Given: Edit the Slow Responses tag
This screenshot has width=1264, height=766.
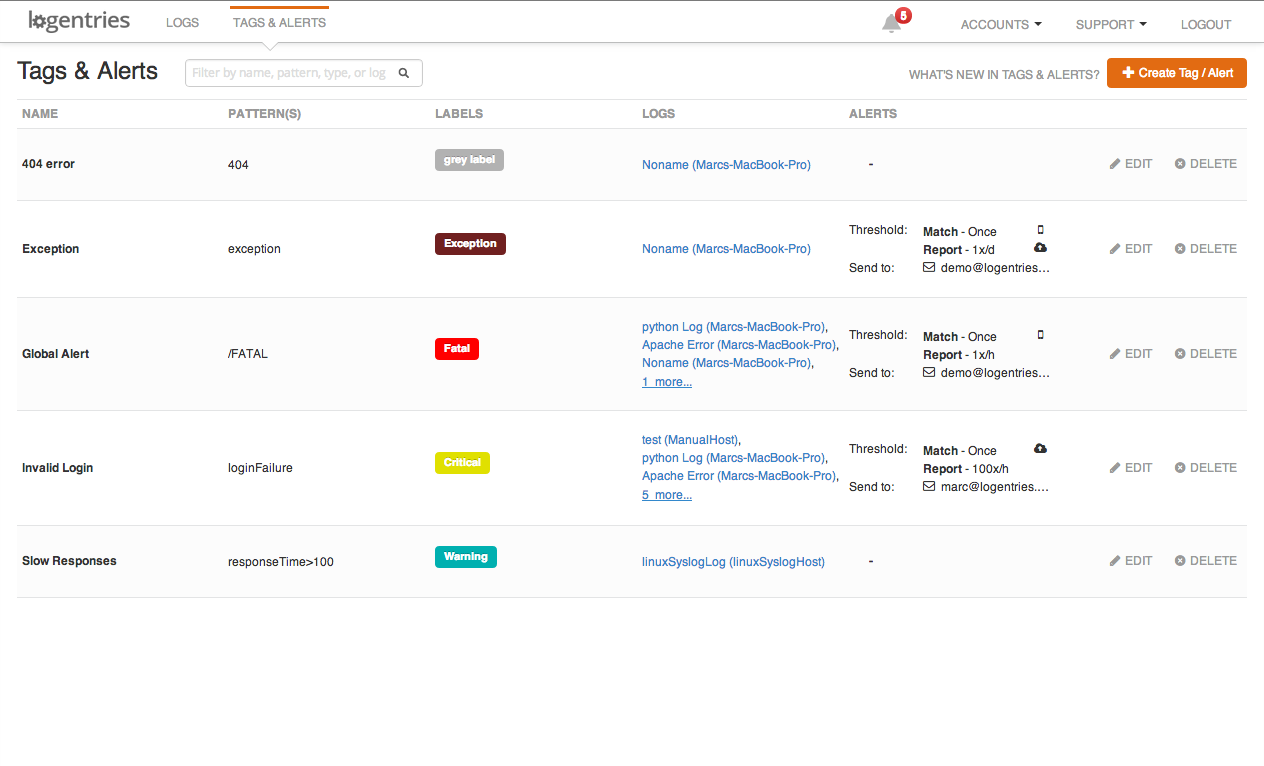Looking at the screenshot, I should [1131, 561].
